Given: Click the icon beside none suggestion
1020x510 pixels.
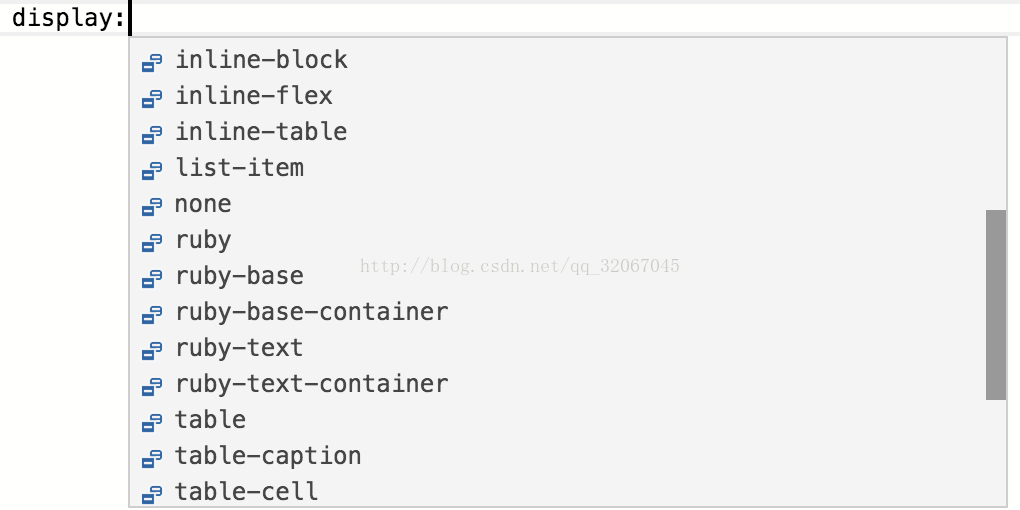Looking at the screenshot, I should tap(152, 206).
